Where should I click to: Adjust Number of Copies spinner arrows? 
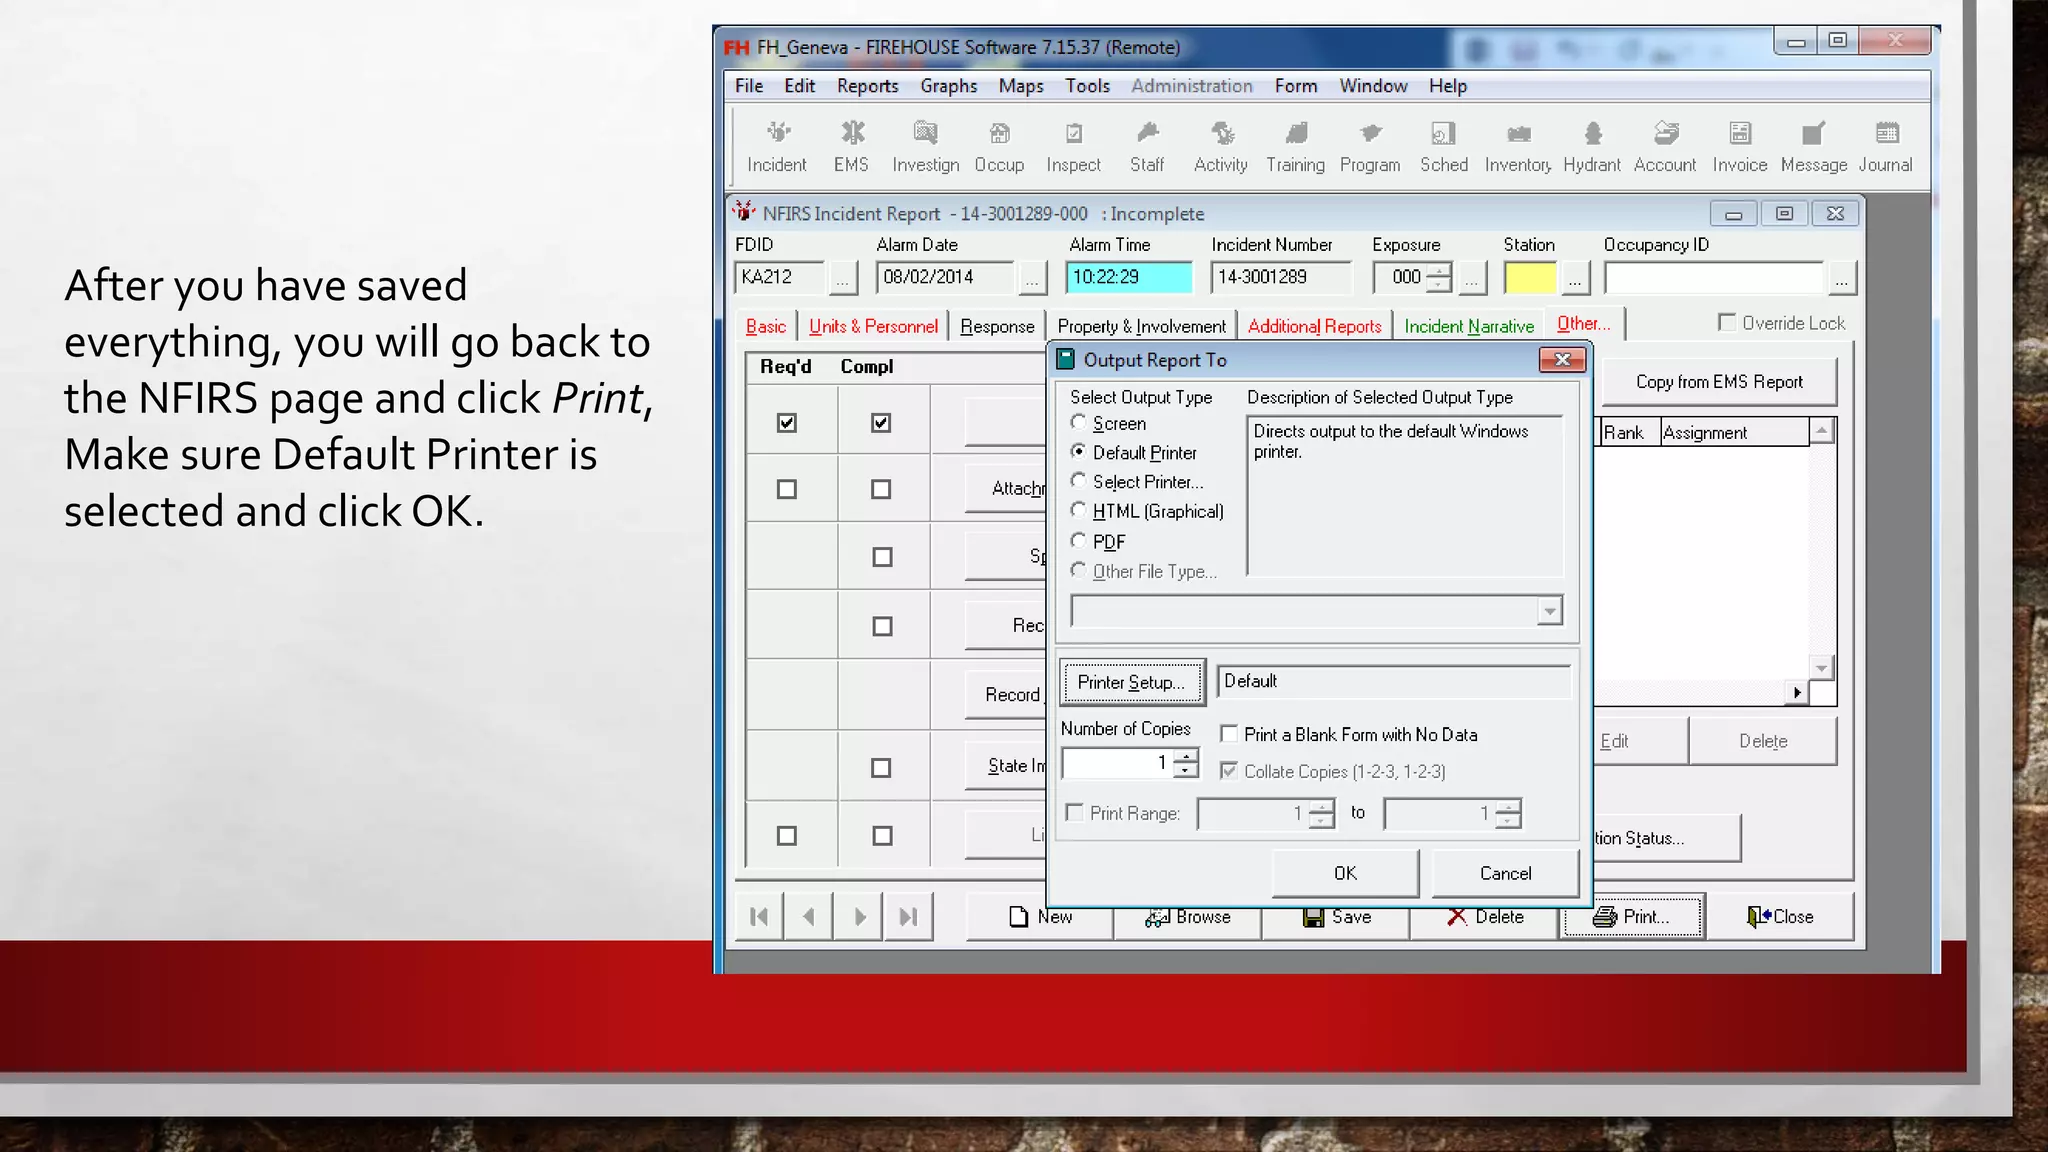[x=1185, y=763]
